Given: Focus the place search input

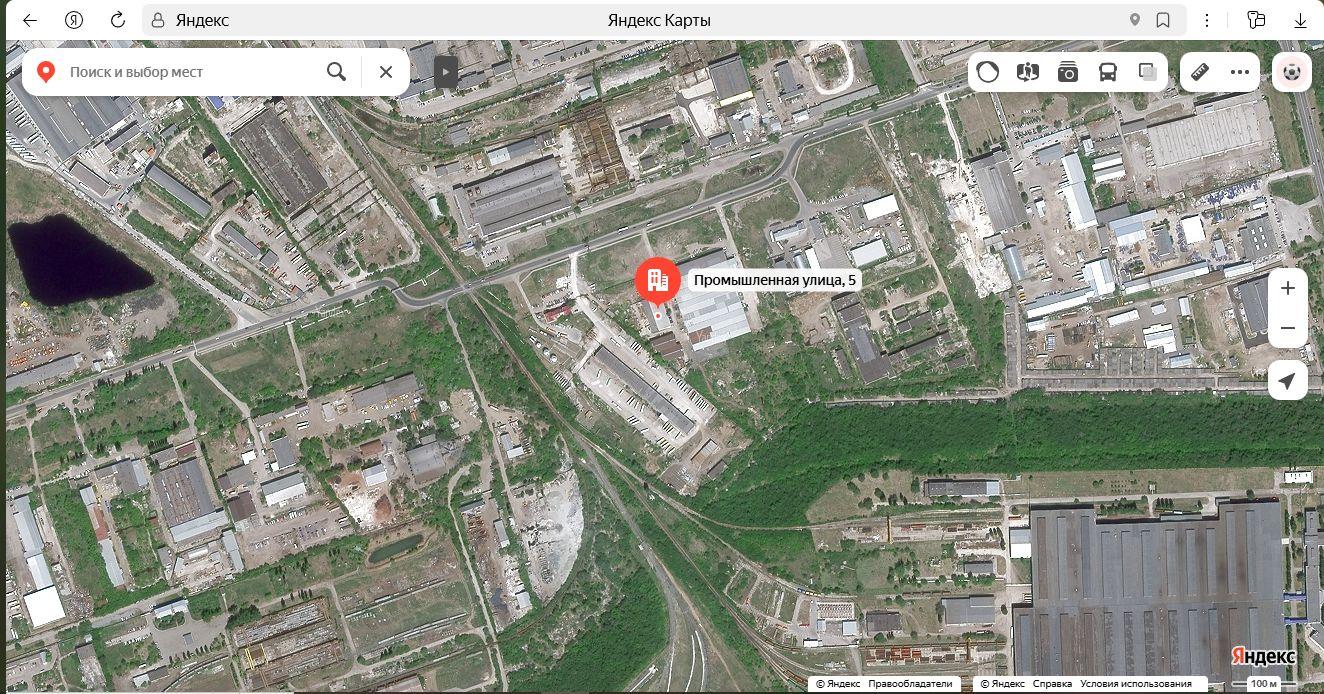Looking at the screenshot, I should tap(190, 72).
